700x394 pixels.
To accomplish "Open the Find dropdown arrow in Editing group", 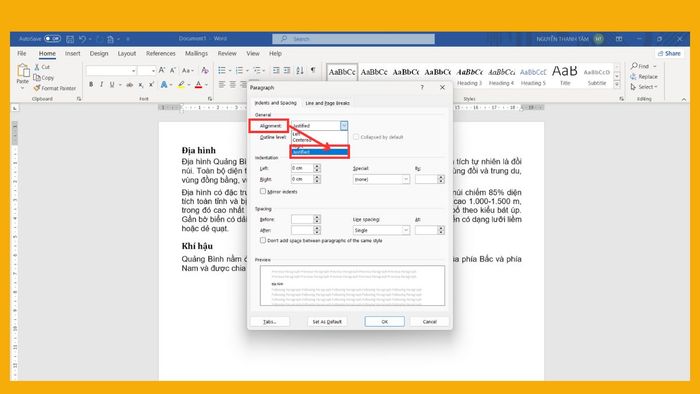I will pyautogui.click(x=655, y=66).
